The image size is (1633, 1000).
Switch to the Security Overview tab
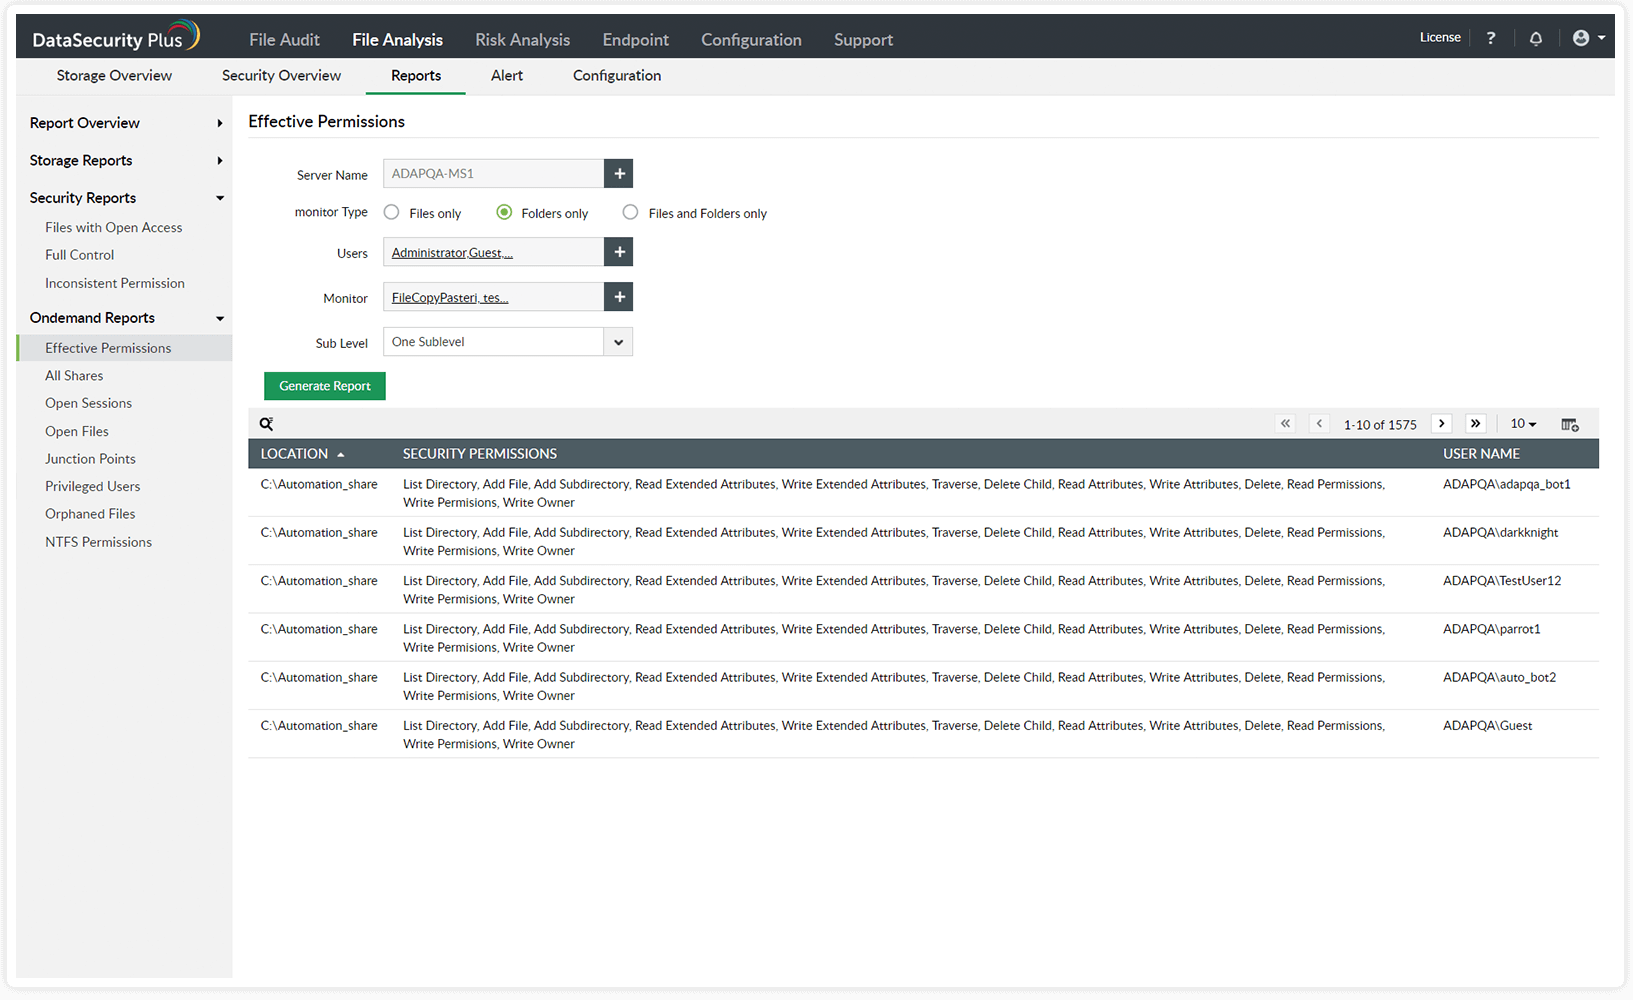click(281, 76)
